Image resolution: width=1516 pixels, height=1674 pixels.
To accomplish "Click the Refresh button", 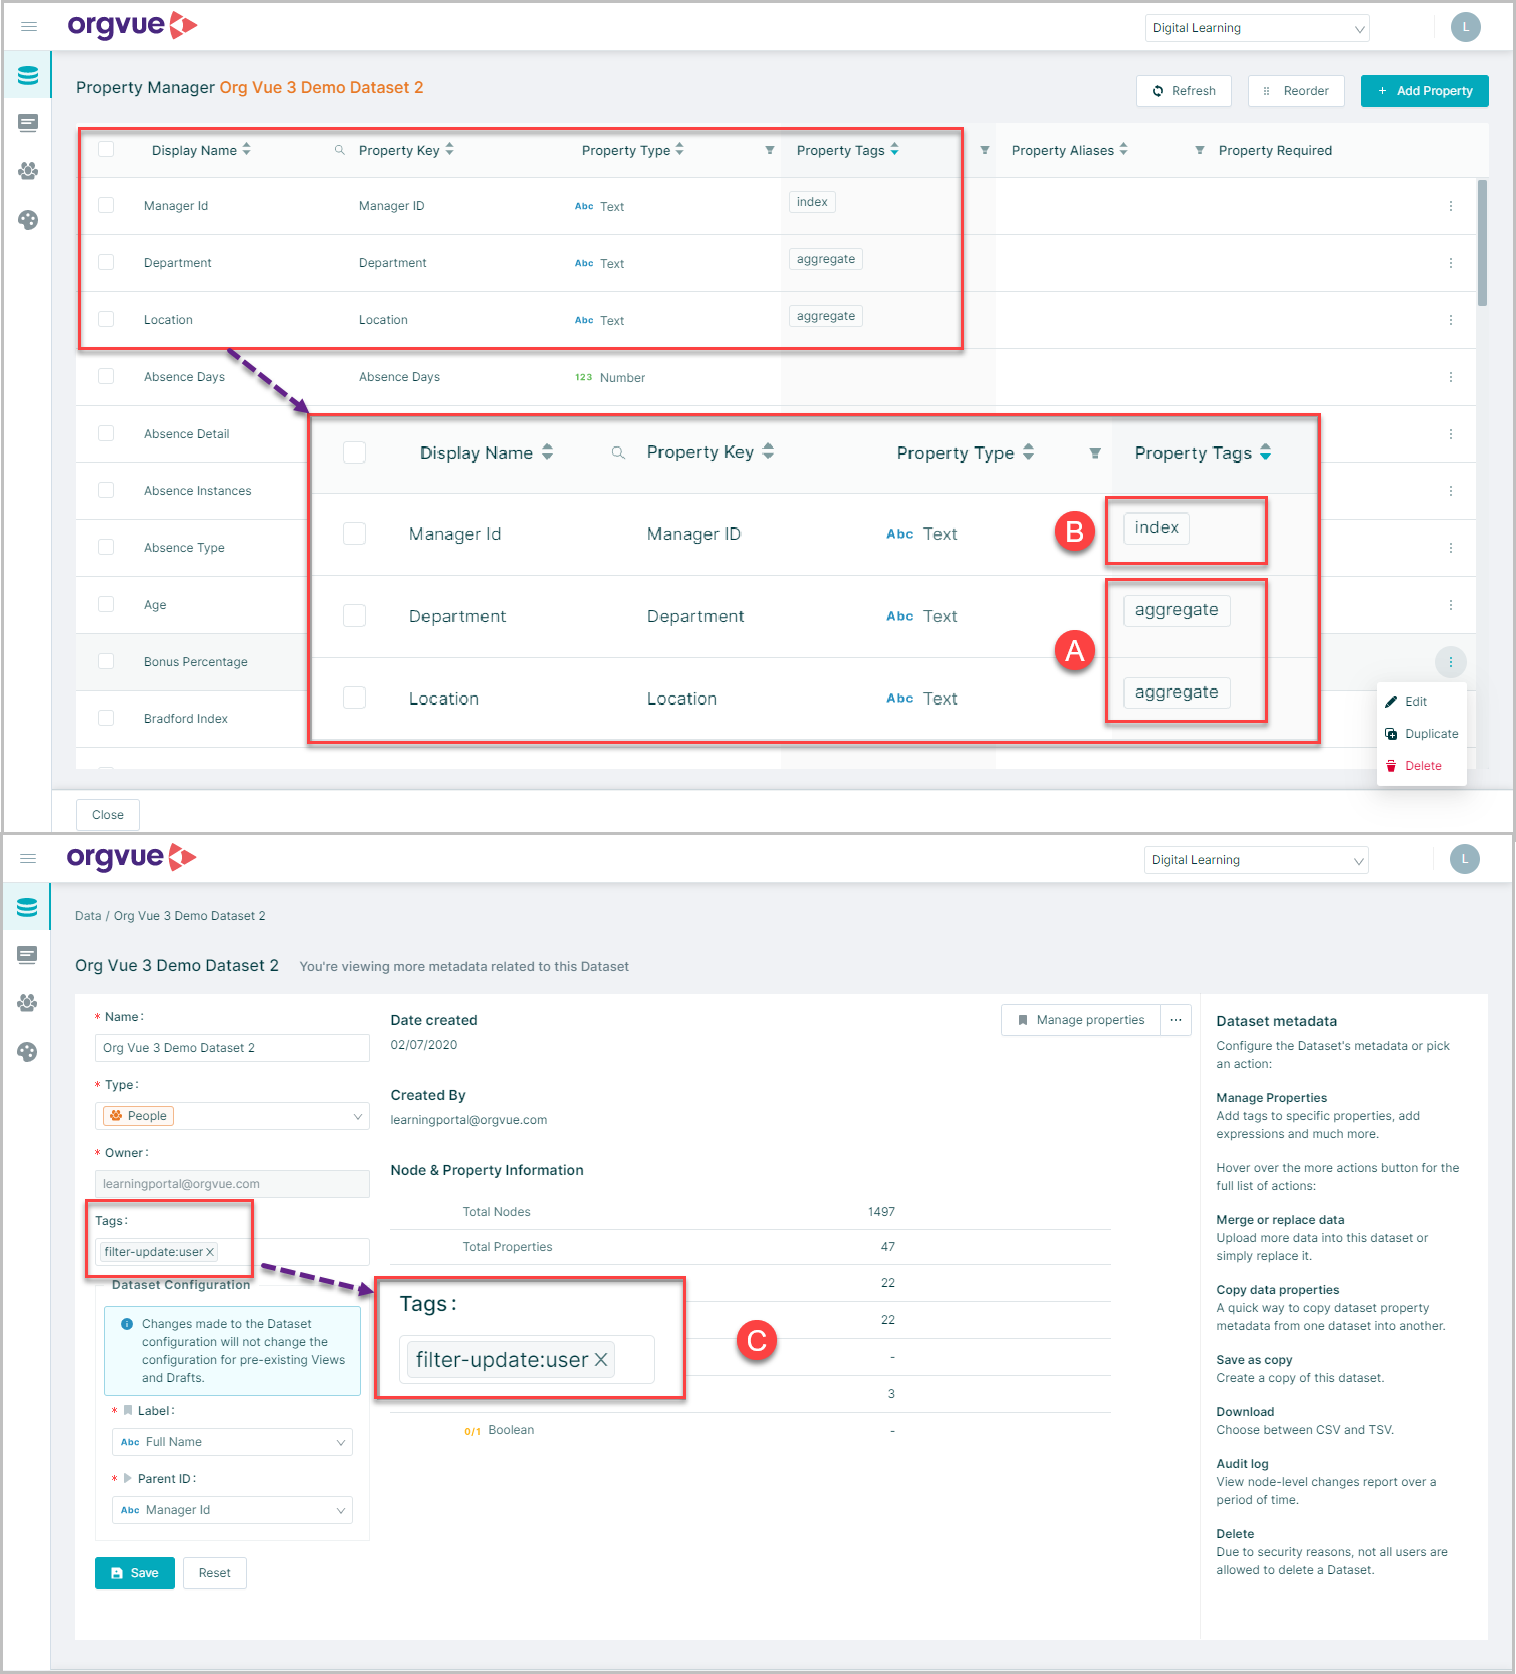I will (1184, 91).
